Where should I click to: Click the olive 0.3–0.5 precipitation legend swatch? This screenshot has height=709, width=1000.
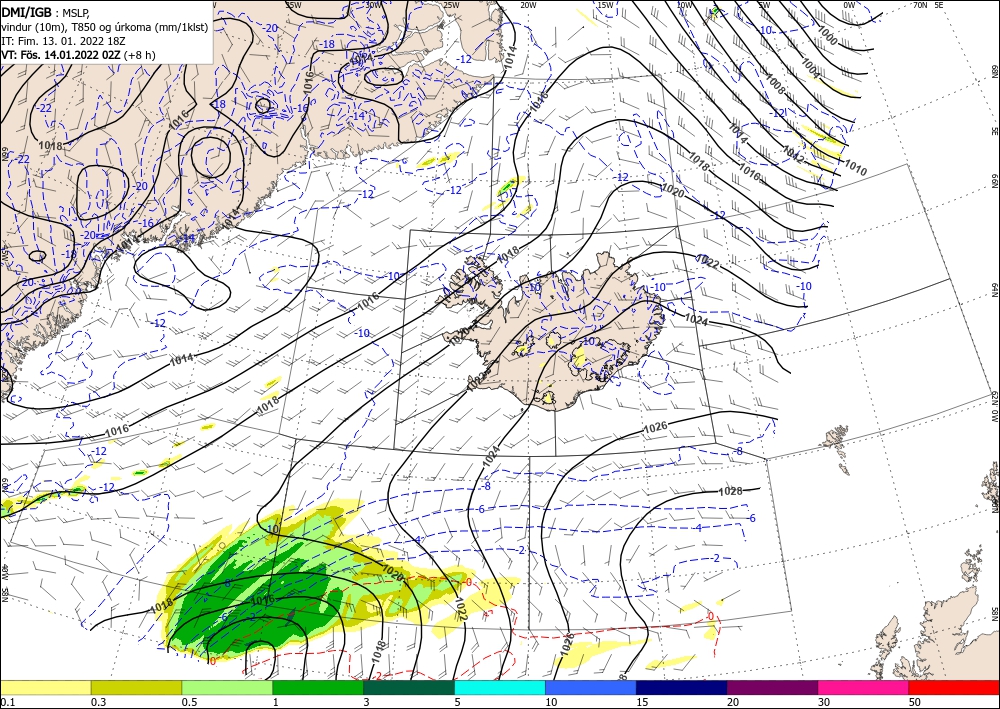tap(136, 687)
